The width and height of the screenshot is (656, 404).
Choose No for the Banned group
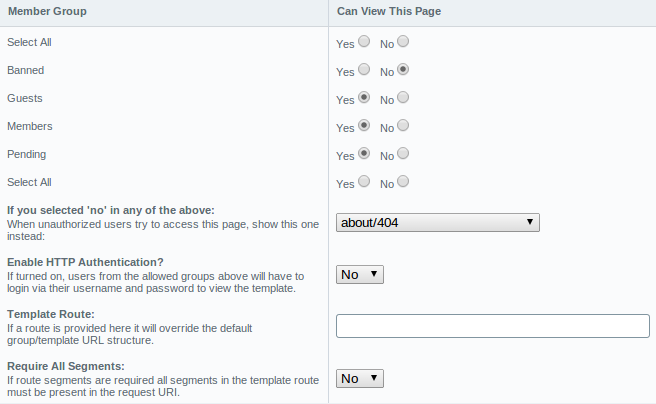pos(403,70)
